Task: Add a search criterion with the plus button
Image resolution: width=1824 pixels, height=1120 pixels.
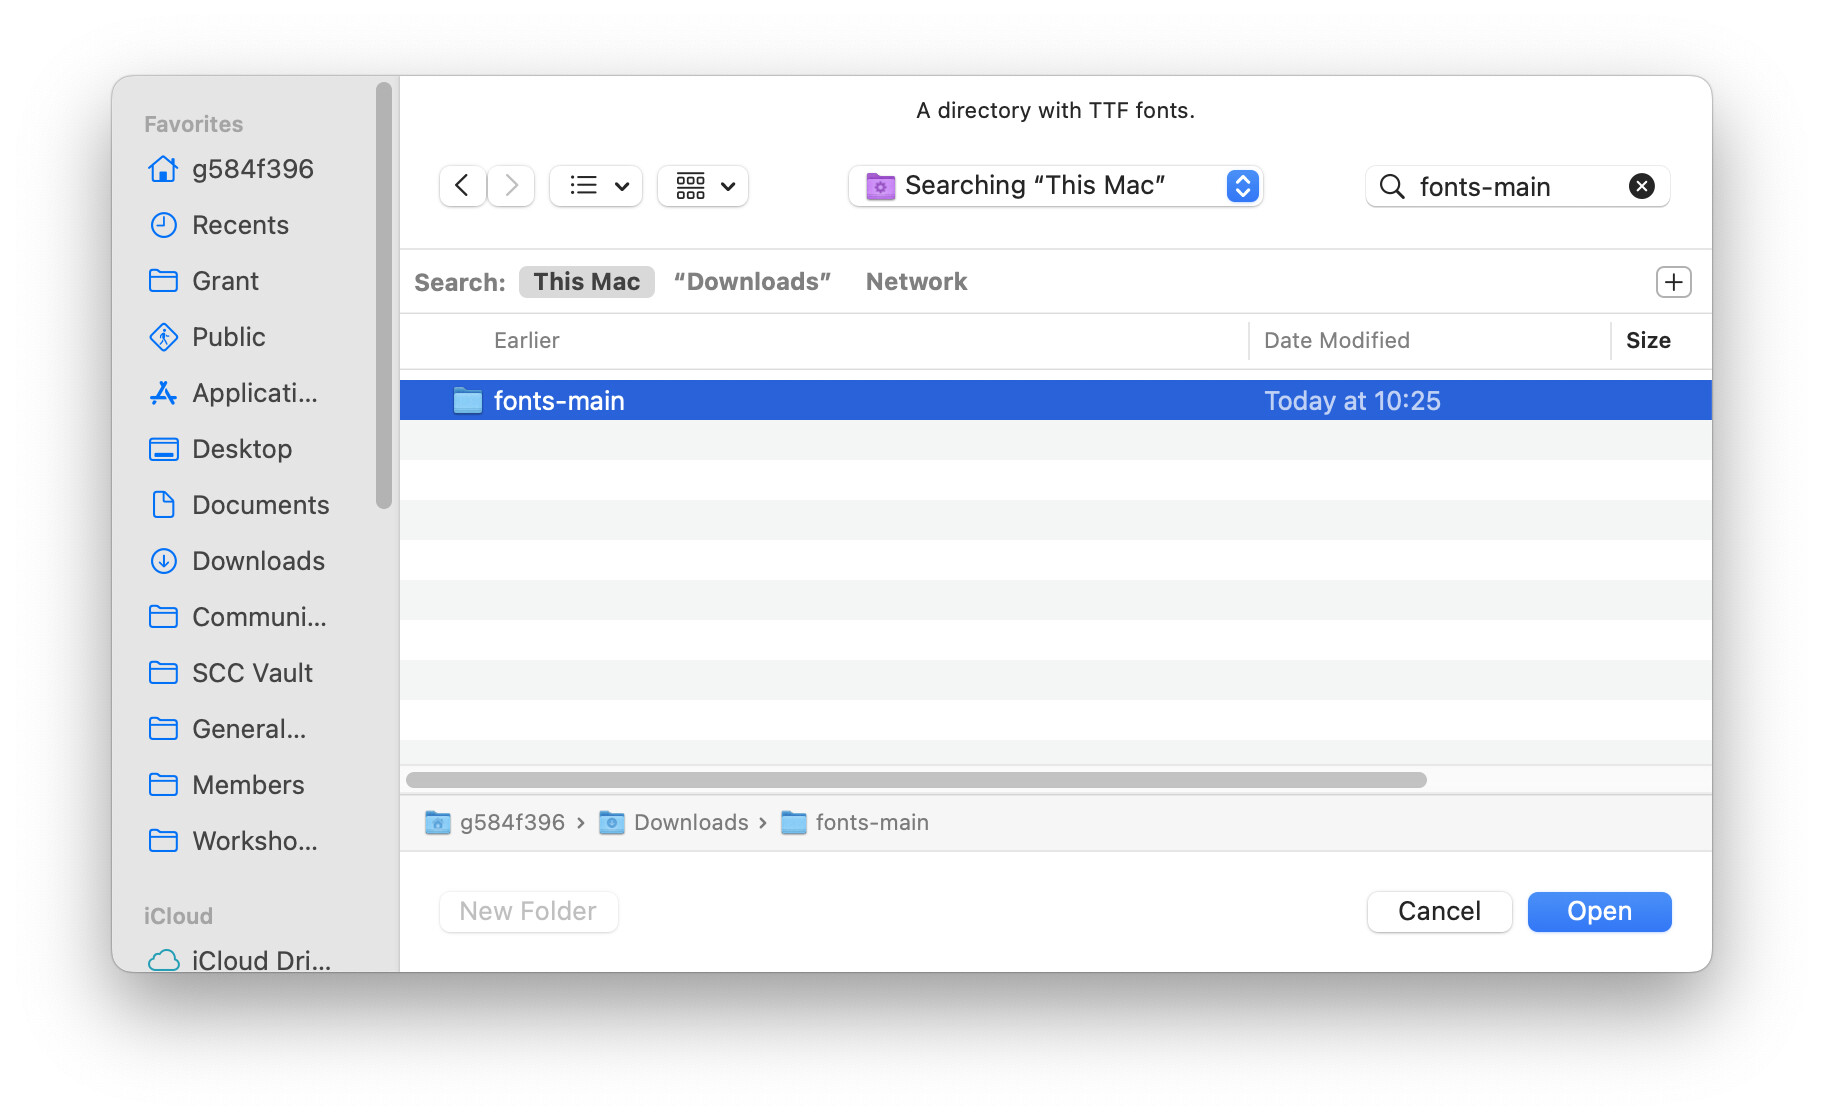Action: (1674, 282)
